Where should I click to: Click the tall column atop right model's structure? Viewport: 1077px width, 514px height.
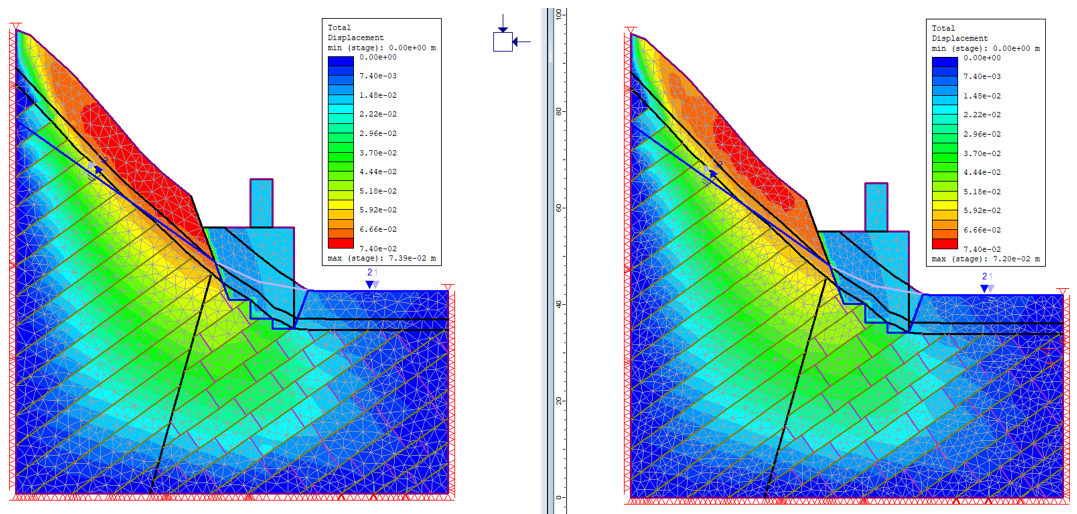(876, 207)
